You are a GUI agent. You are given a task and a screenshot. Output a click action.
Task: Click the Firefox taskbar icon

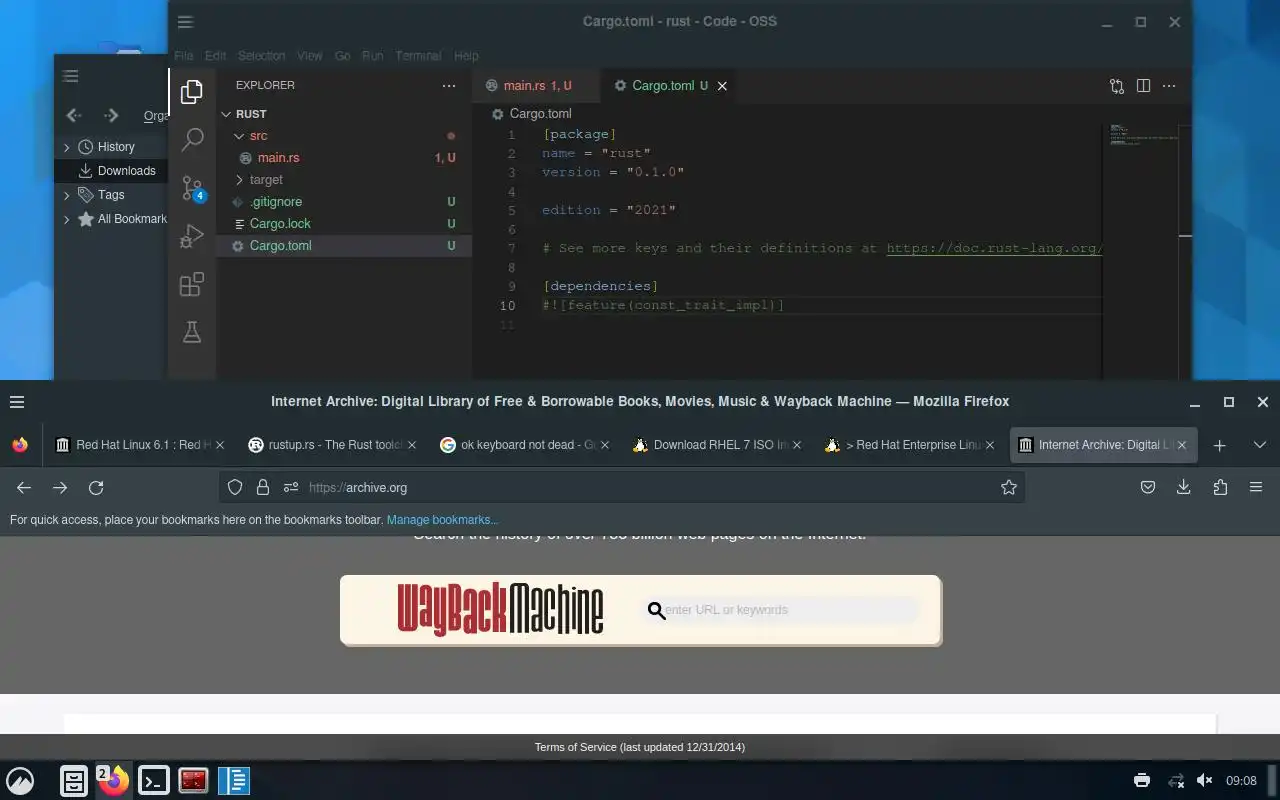[x=113, y=781]
